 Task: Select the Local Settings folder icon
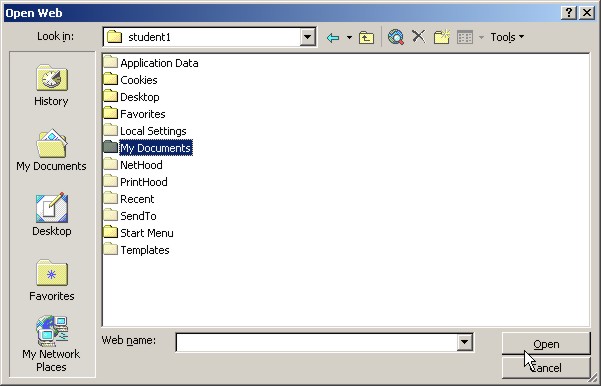click(110, 130)
